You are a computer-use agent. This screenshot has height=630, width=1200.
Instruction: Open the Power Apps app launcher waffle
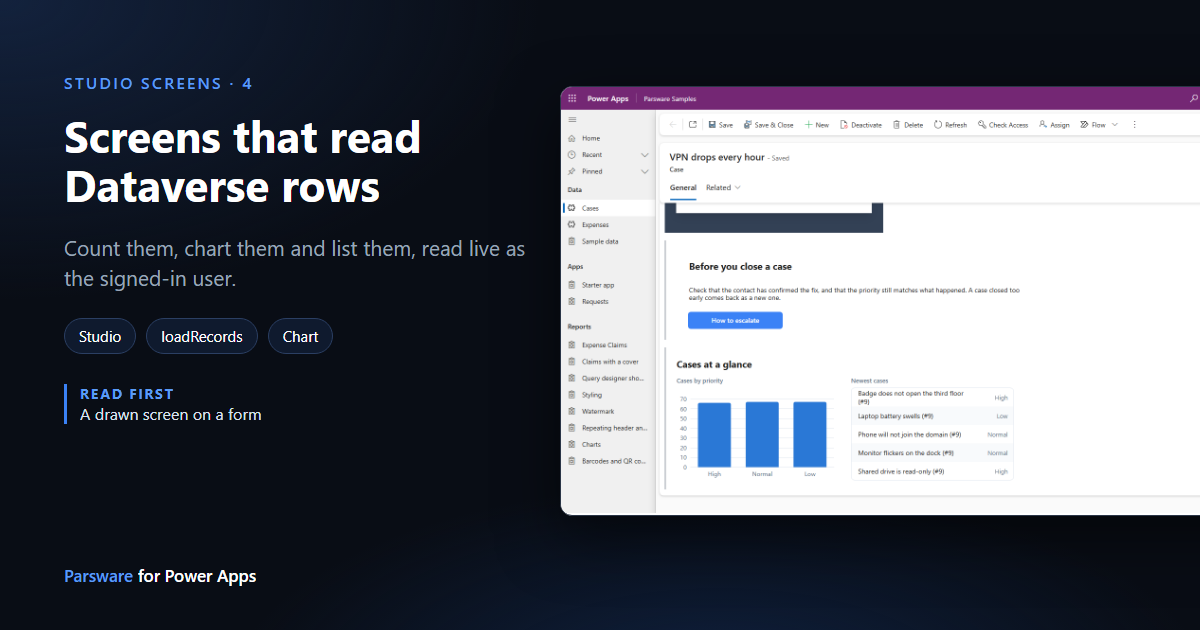[572, 99]
